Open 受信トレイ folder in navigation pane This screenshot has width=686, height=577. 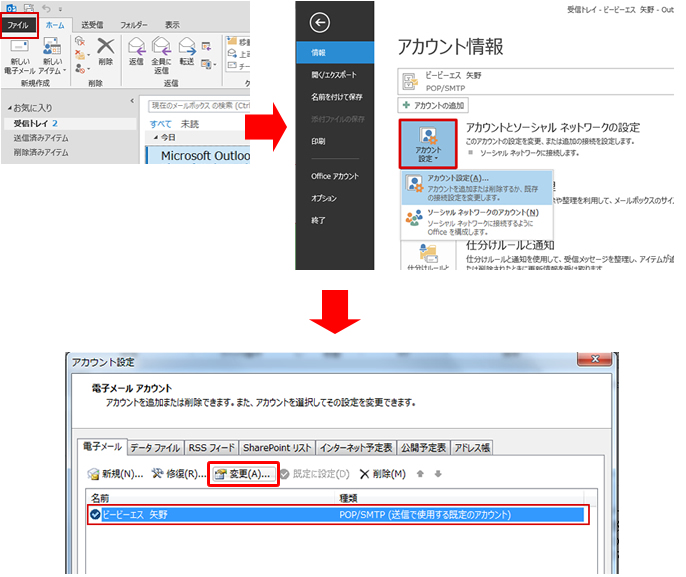pyautogui.click(x=30, y=122)
